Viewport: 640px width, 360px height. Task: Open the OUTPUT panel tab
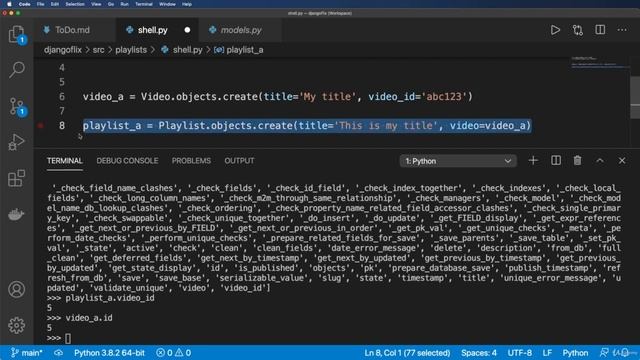239,161
